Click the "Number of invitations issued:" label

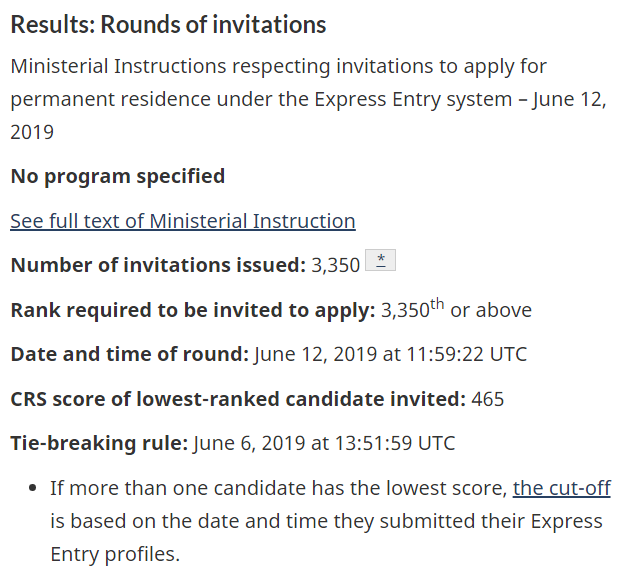157,265
